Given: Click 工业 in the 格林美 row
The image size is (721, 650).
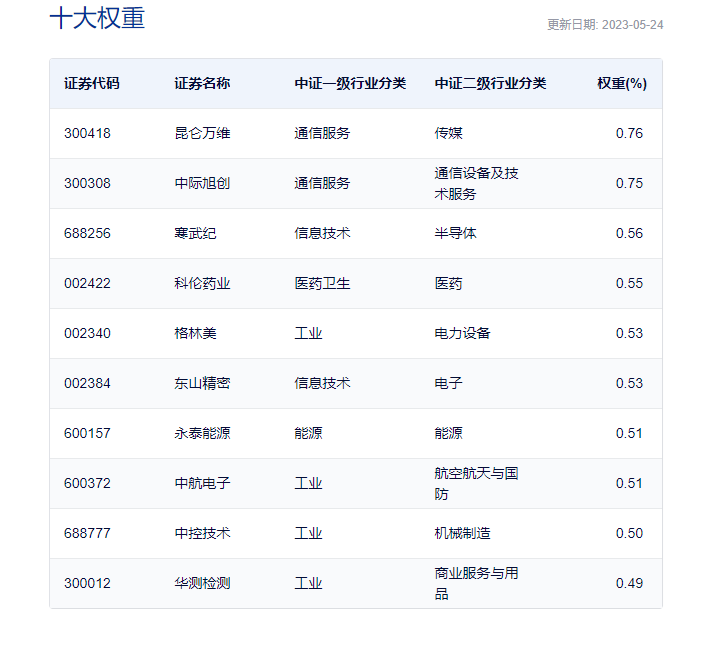Looking at the screenshot, I should click(308, 334).
